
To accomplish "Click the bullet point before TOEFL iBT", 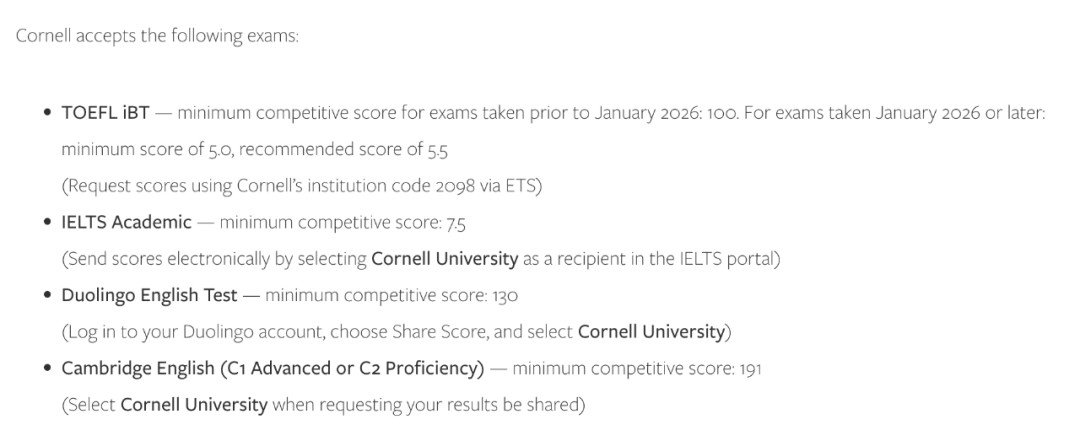I will tap(47, 113).
